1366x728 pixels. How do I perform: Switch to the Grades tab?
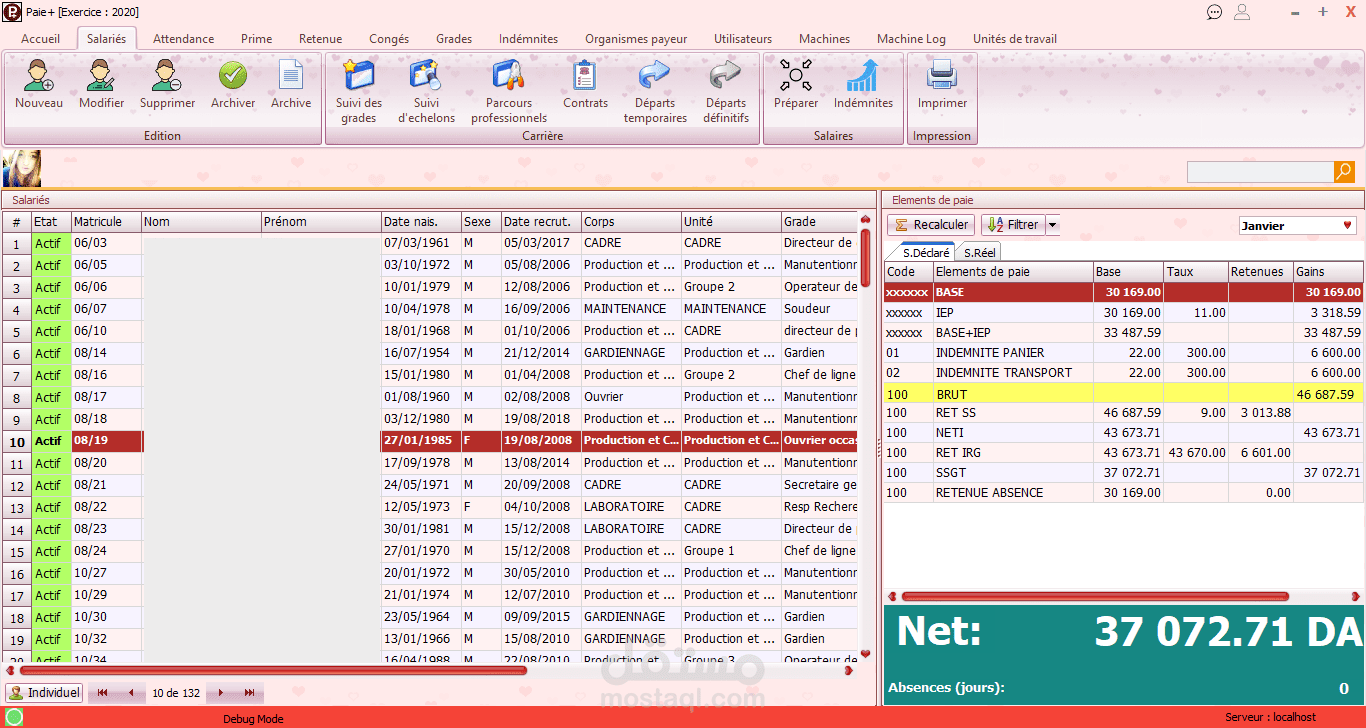point(454,39)
